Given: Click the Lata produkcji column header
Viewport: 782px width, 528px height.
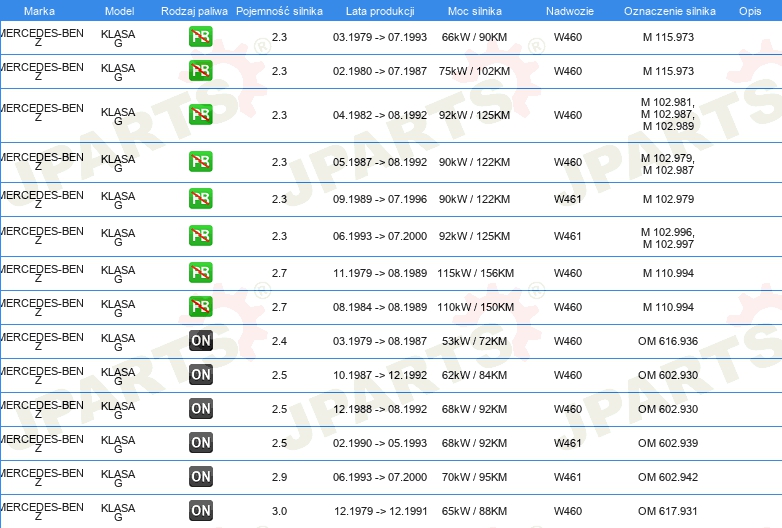Looking at the screenshot, I should point(379,10).
